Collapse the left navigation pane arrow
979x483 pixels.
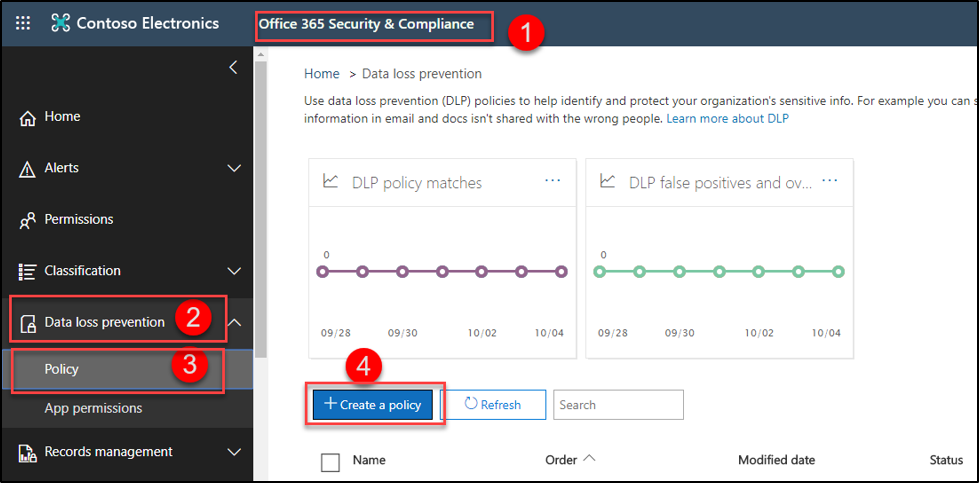click(x=233, y=68)
